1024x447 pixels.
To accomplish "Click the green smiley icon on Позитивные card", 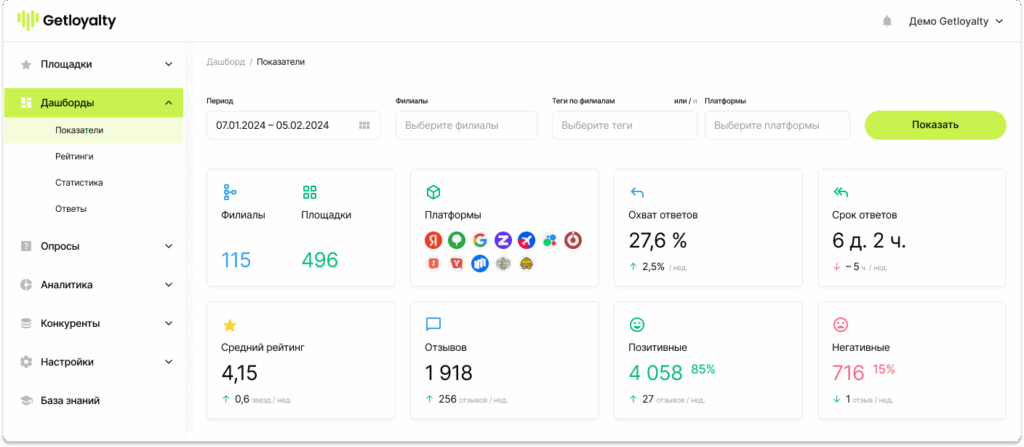I will coord(636,325).
